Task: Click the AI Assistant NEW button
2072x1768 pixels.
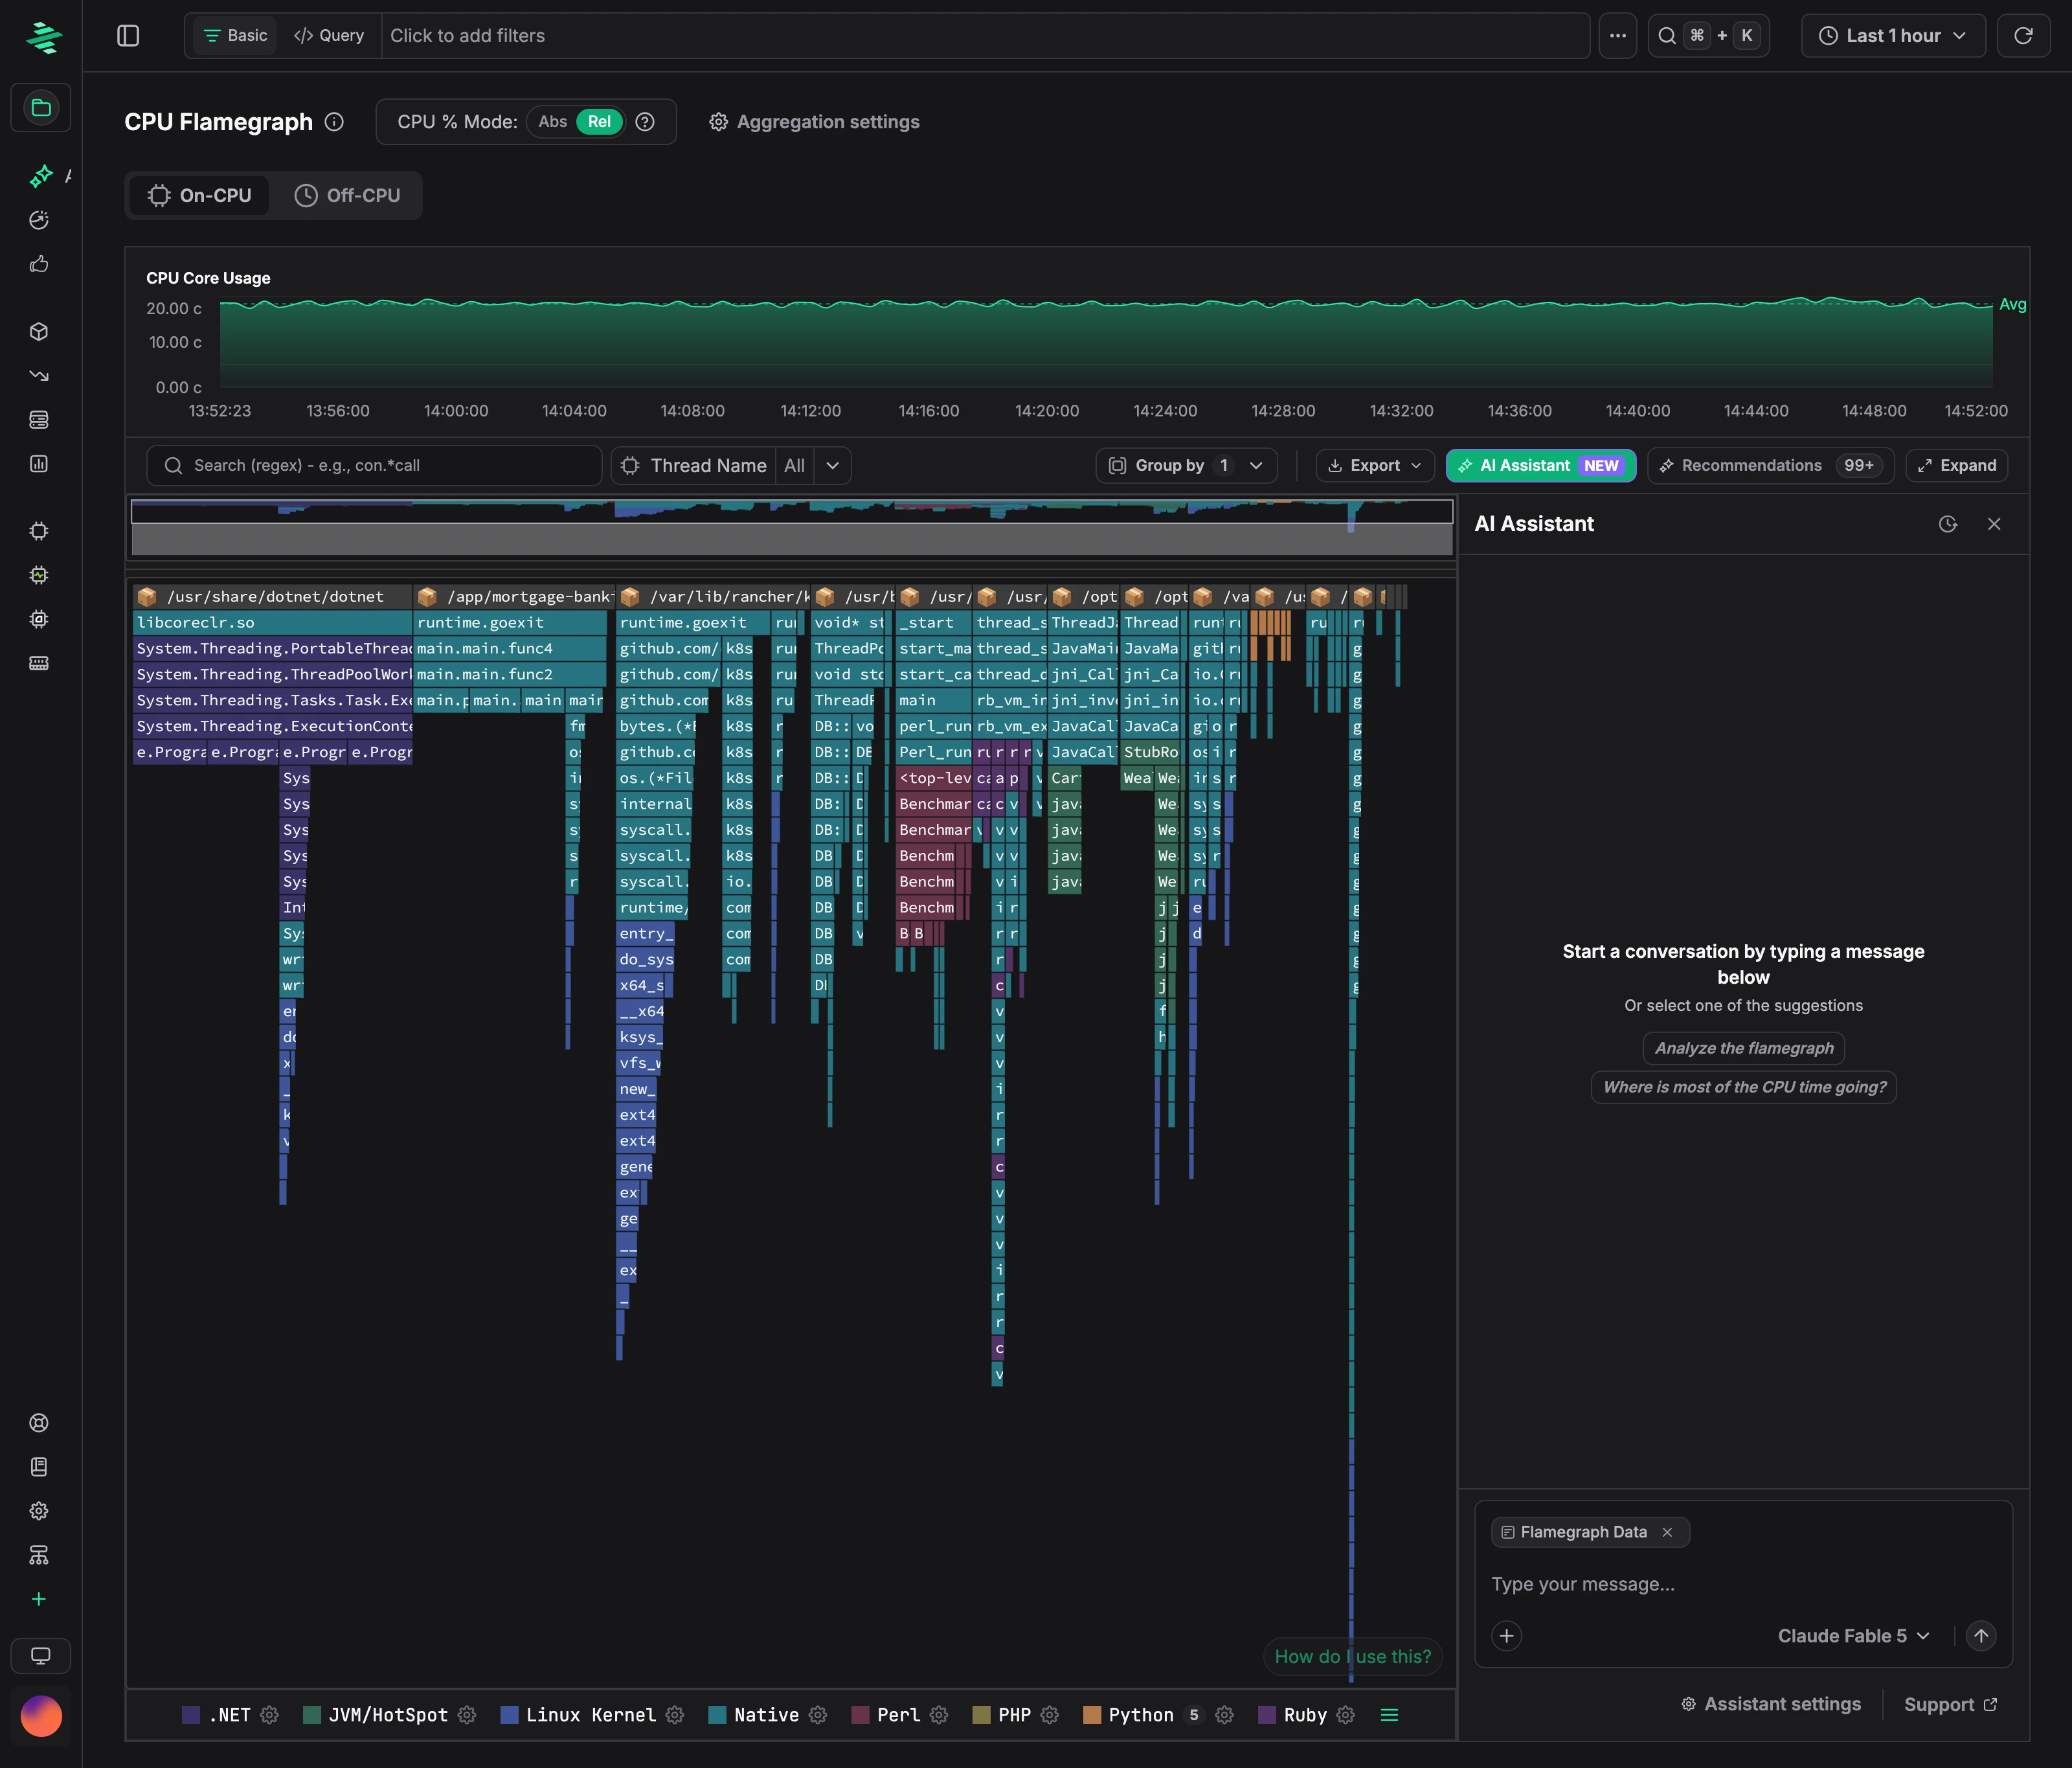Action: tap(1540, 466)
